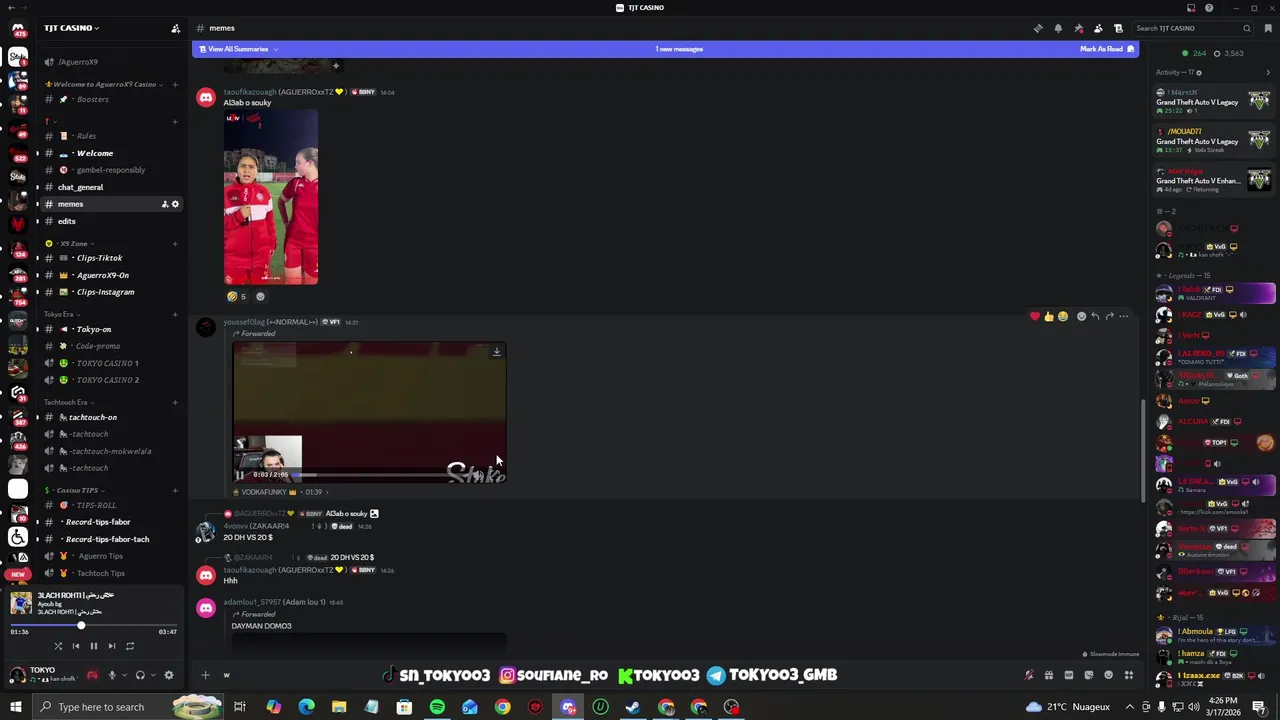Click plus attach button in message box
Viewport: 1280px width, 720px height.
tap(205, 675)
